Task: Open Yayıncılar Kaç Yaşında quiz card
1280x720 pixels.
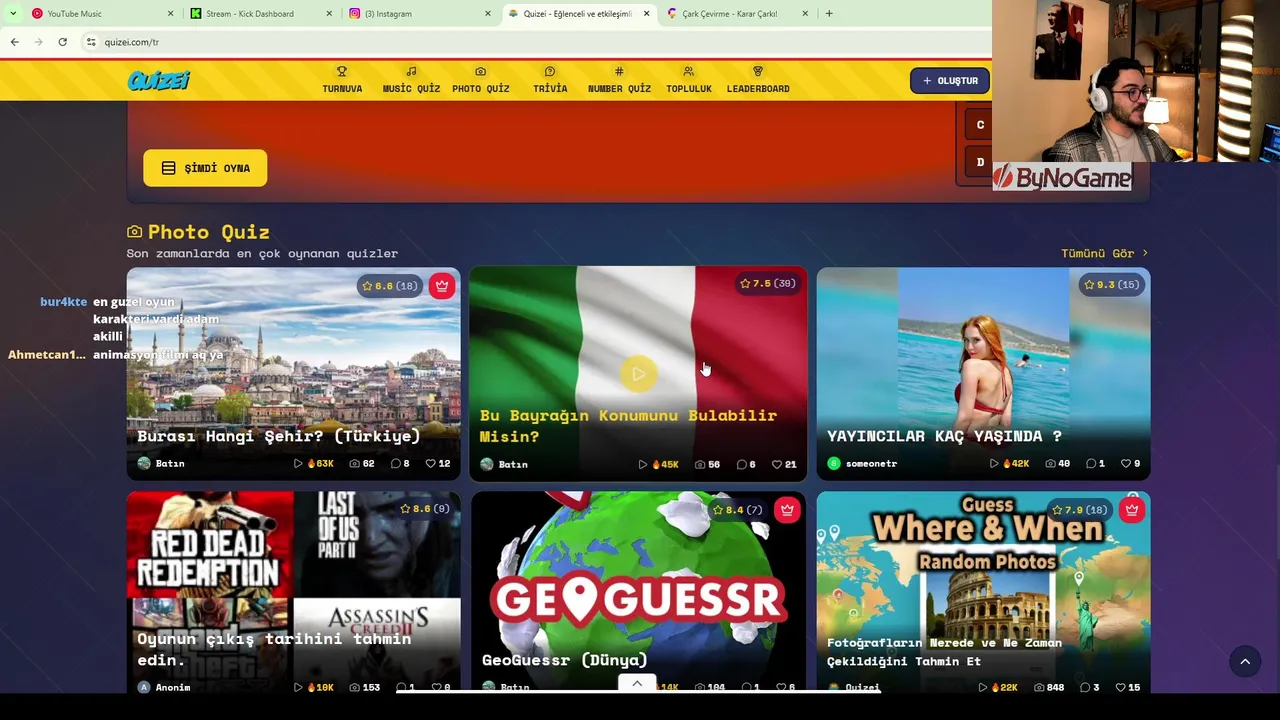Action: tap(983, 373)
